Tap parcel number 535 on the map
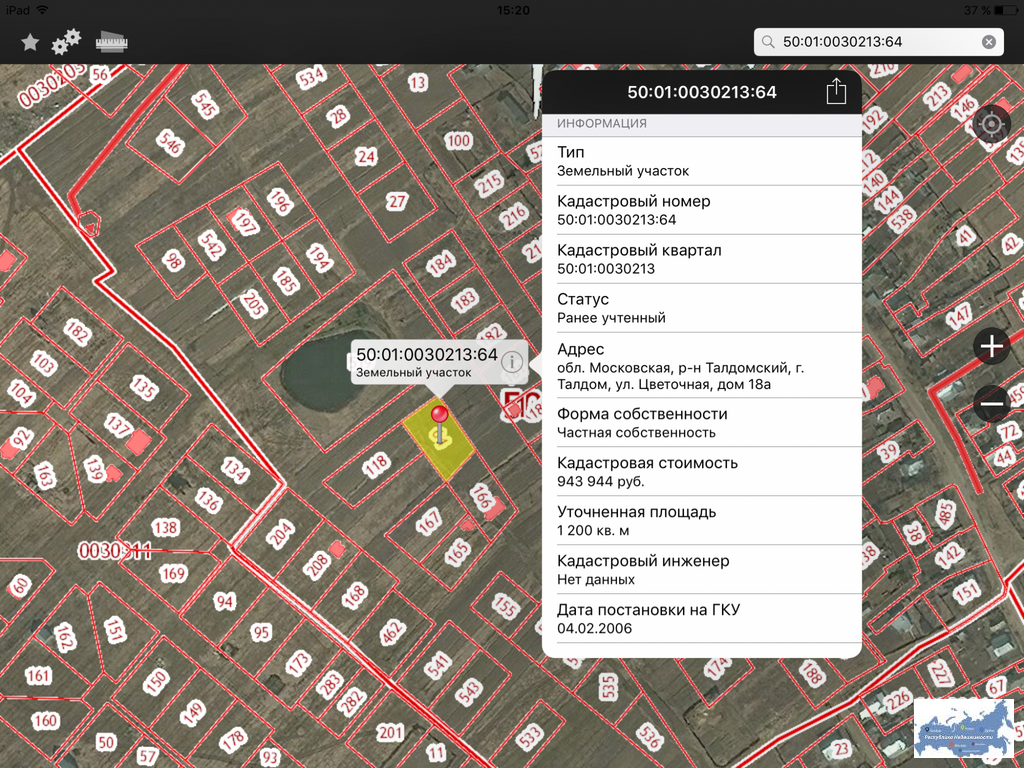1024x768 pixels. pyautogui.click(x=608, y=688)
